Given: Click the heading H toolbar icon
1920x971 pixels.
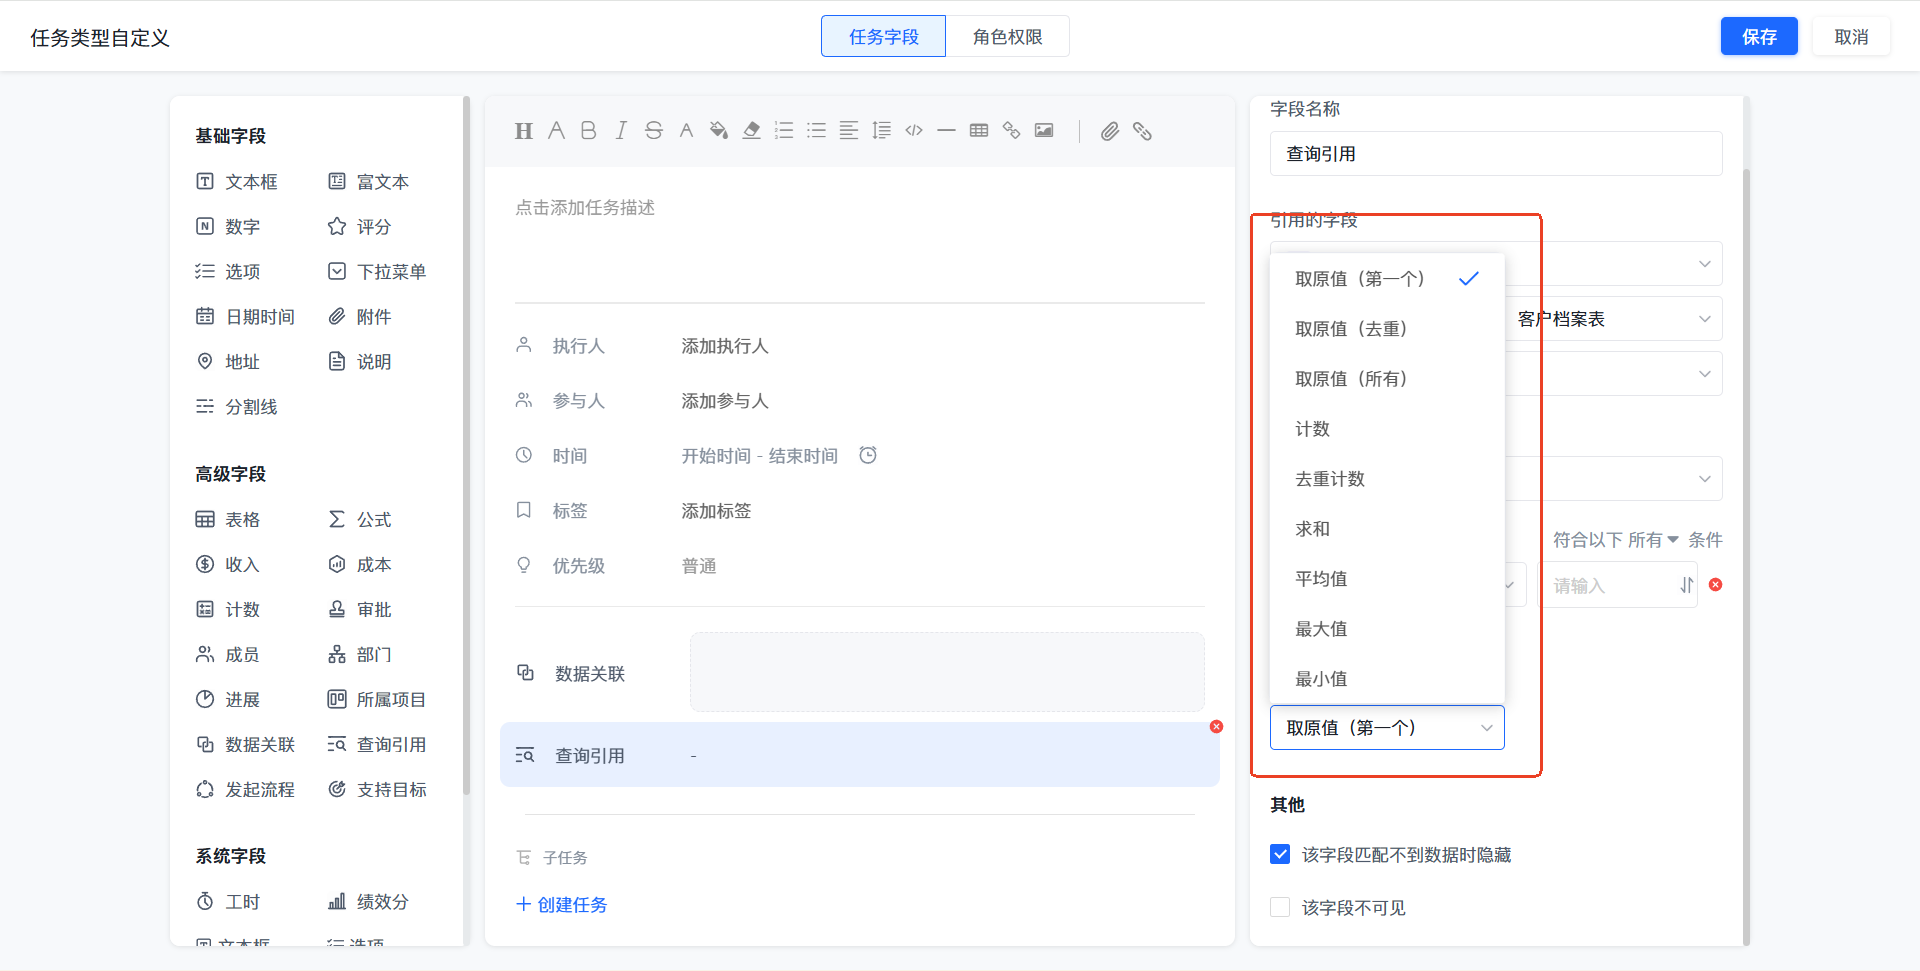Looking at the screenshot, I should (x=524, y=131).
